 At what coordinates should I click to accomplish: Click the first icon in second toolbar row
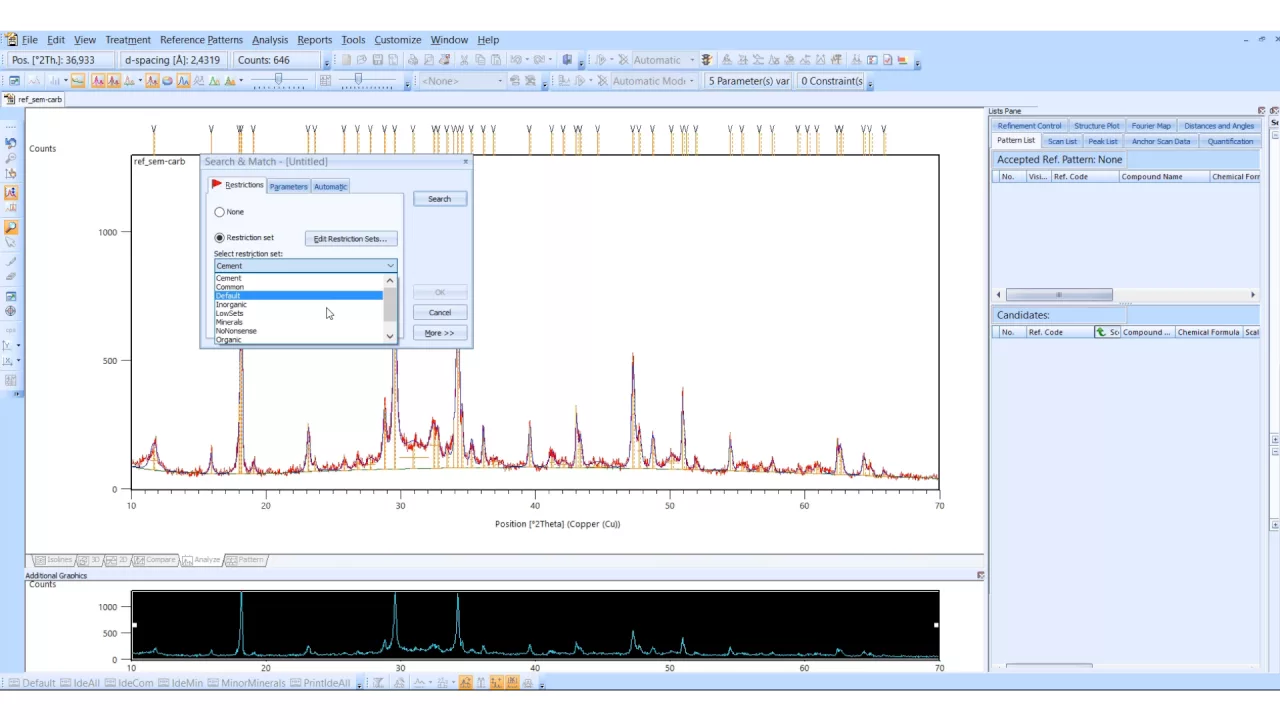click(x=14, y=81)
